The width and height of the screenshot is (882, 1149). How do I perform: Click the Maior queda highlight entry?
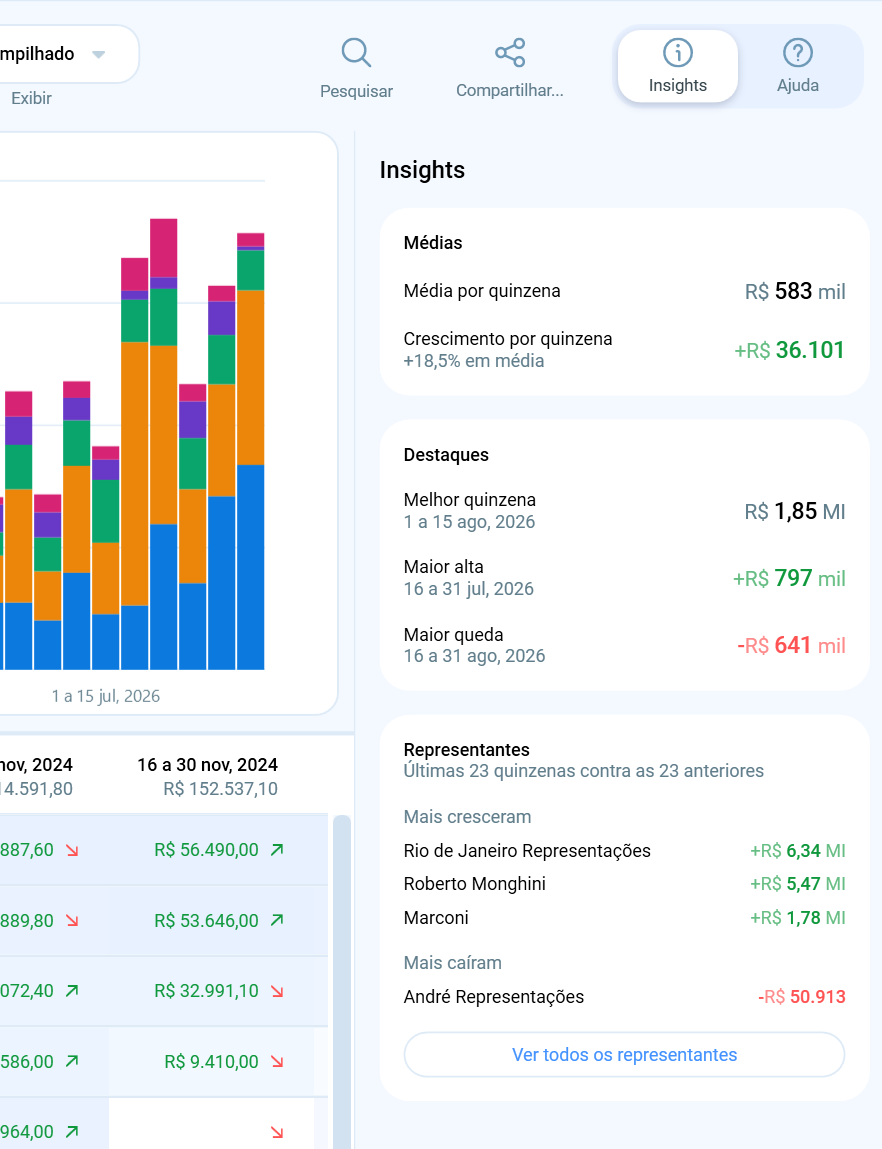click(624, 645)
